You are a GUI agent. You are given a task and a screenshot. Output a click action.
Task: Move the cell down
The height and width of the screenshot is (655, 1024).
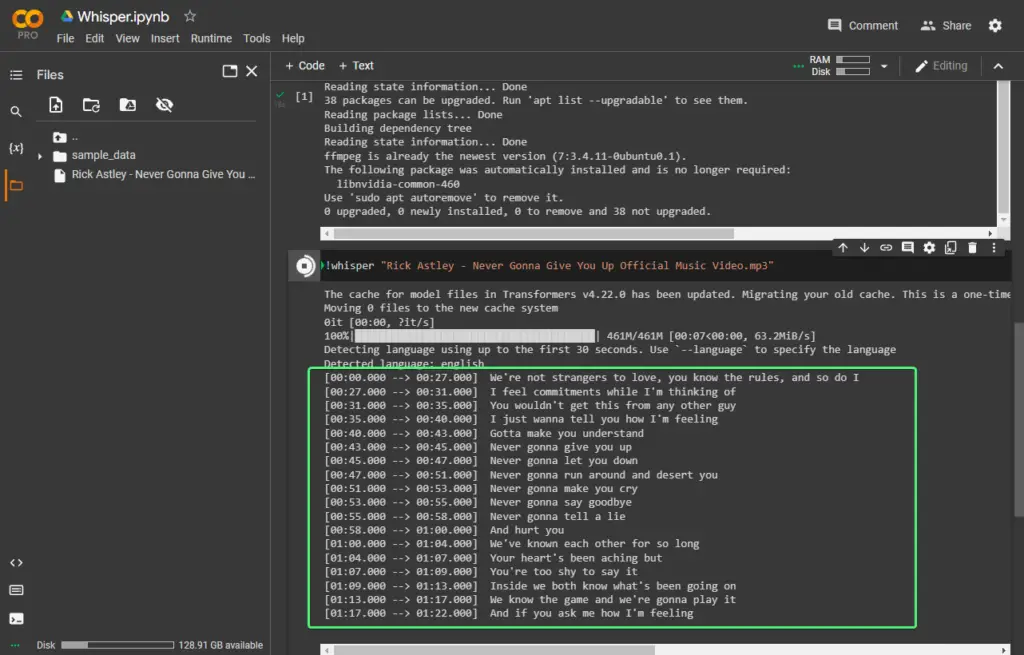(x=864, y=248)
